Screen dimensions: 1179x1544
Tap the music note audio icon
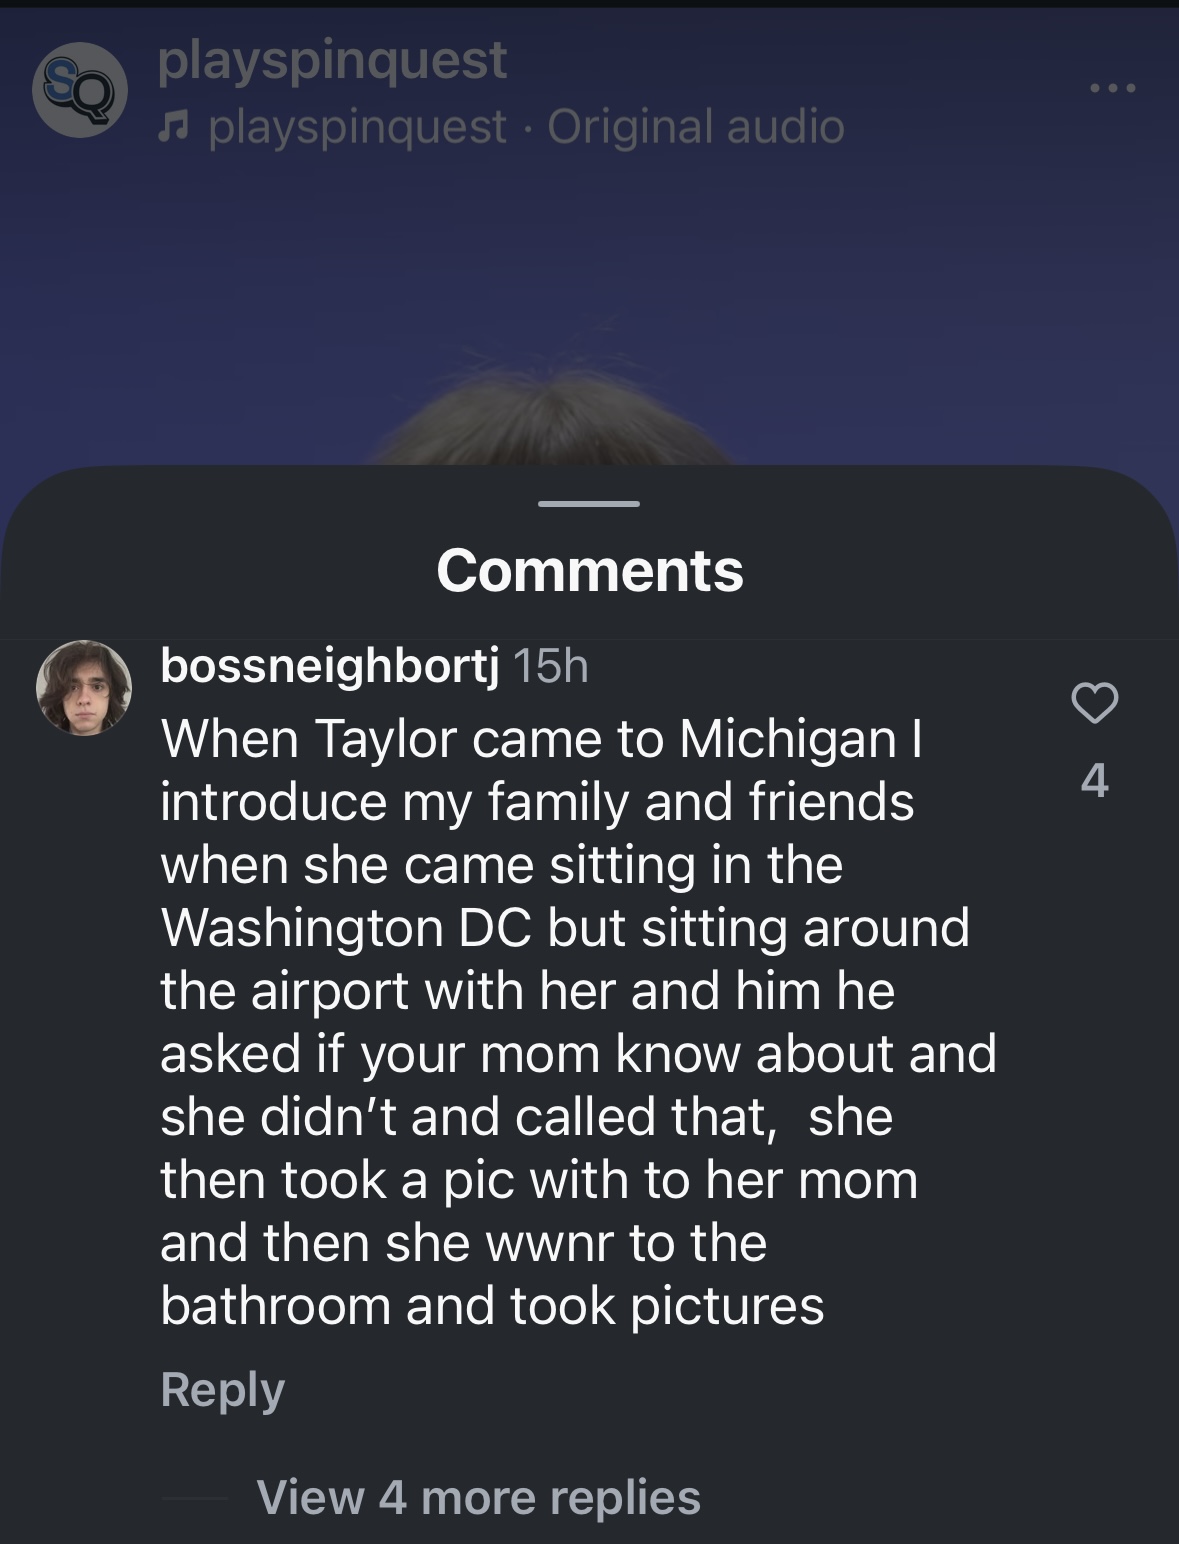coord(176,128)
